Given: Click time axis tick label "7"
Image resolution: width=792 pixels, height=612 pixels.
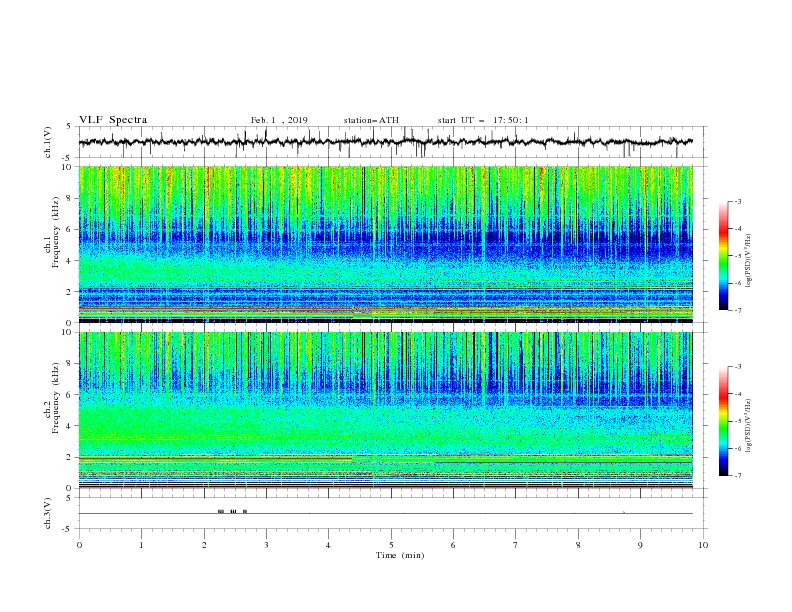Looking at the screenshot, I should [x=516, y=545].
